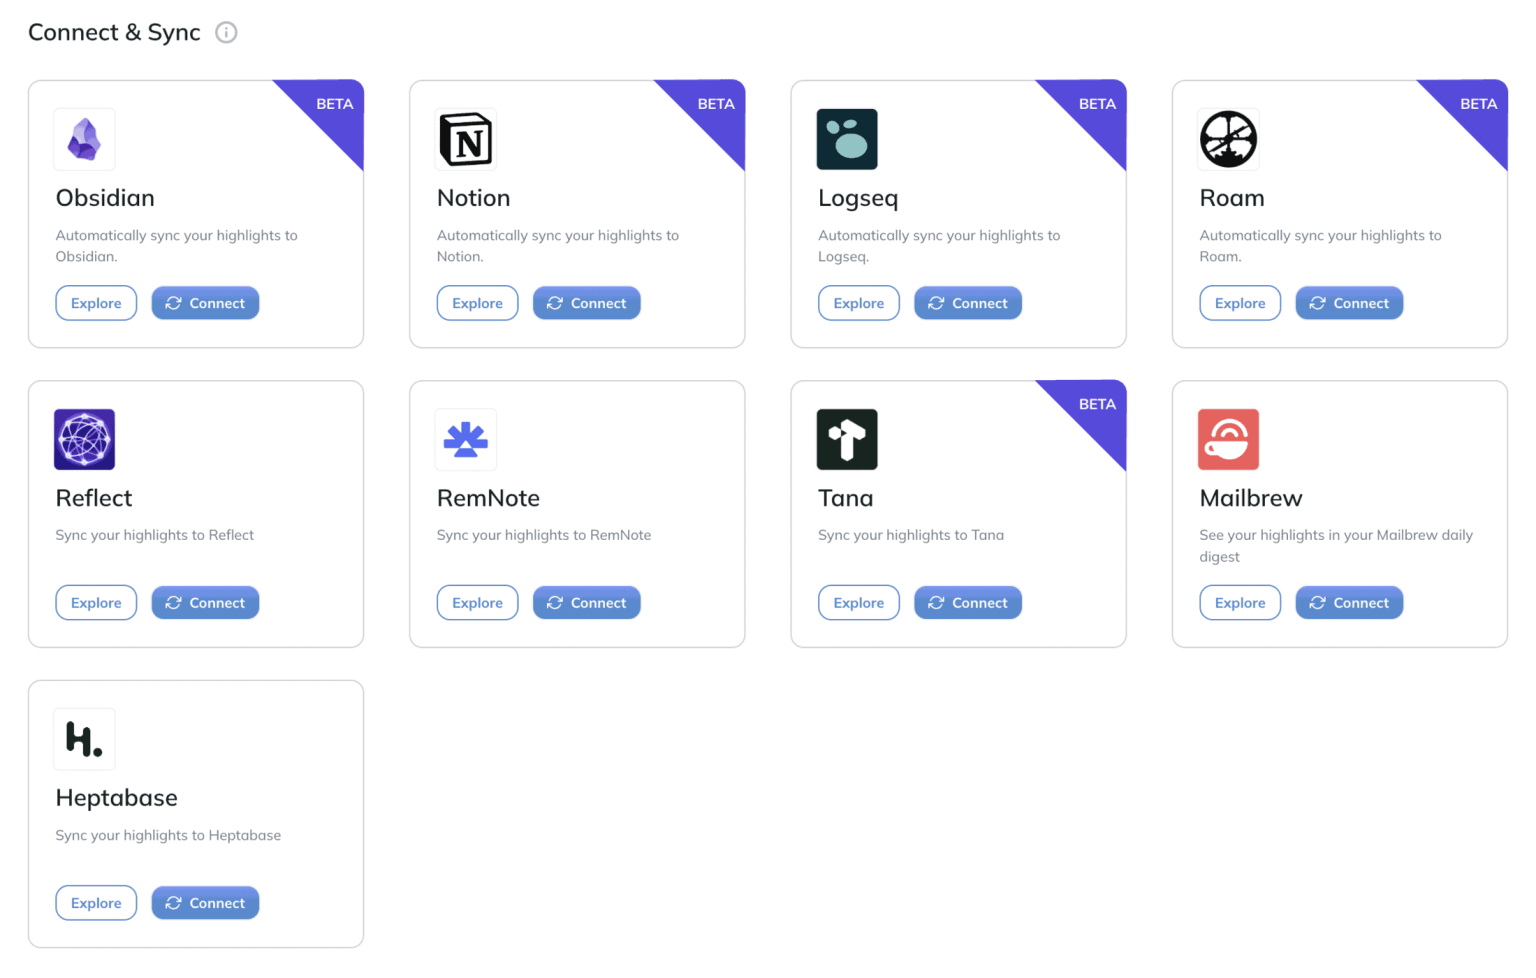Click the Mailbrew app icon
Screen dimensions: 1536x978
pos(1228,439)
